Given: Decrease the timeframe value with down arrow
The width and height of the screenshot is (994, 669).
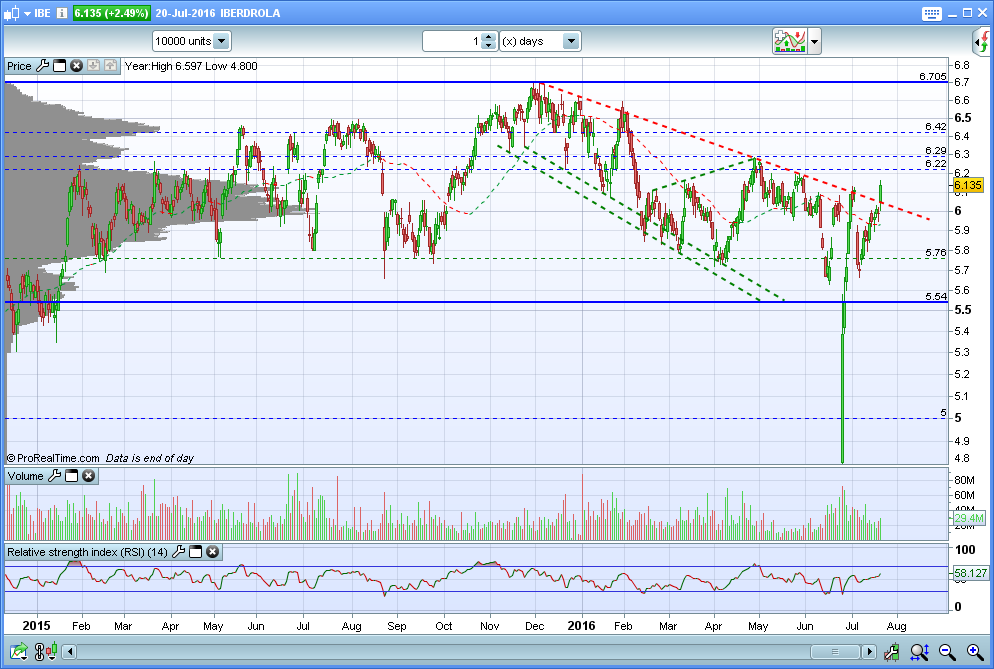Looking at the screenshot, I should [488, 46].
